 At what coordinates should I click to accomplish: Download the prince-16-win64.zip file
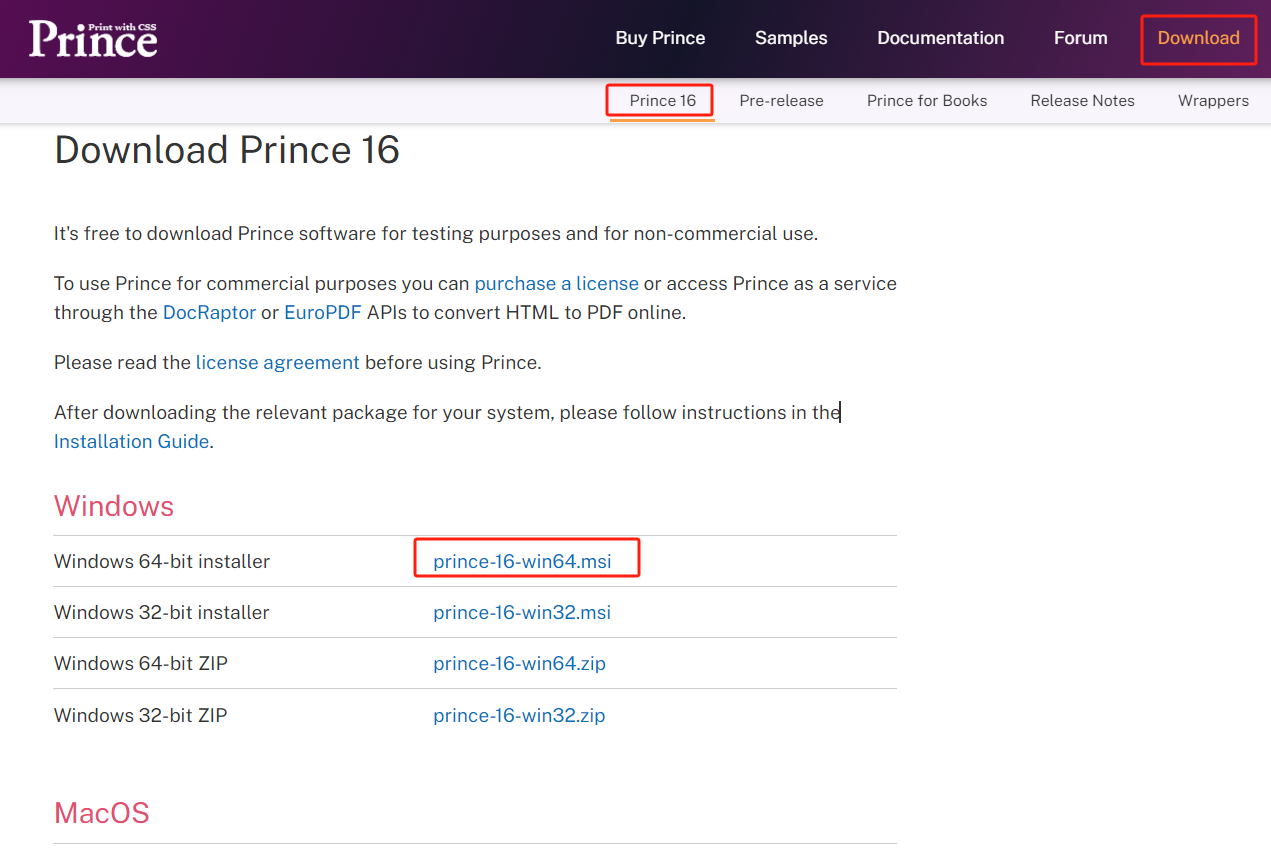tap(519, 663)
